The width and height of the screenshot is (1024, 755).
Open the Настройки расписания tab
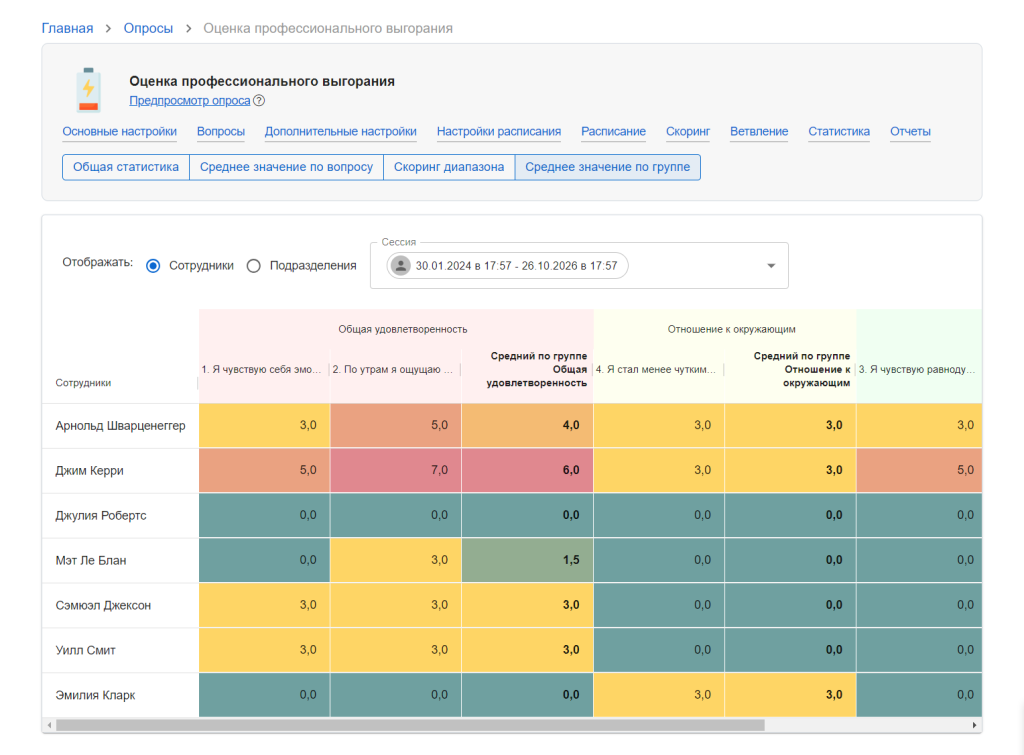(x=499, y=132)
